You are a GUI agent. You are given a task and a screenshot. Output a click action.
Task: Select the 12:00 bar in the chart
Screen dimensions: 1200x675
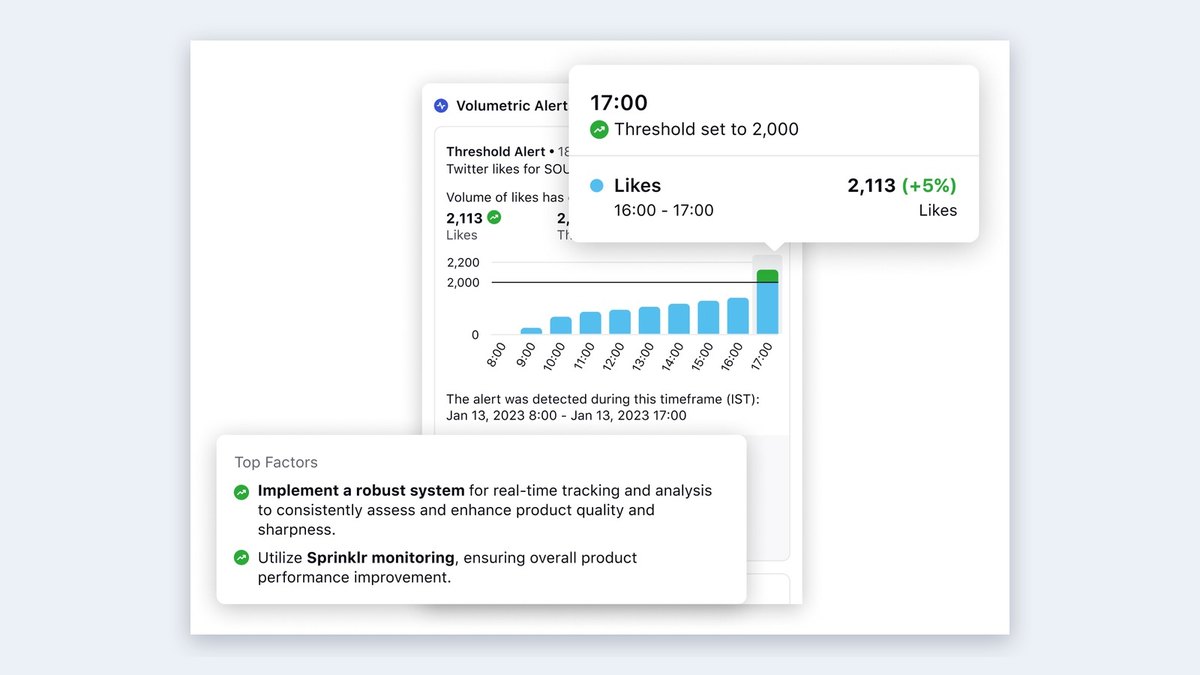[x=620, y=322]
